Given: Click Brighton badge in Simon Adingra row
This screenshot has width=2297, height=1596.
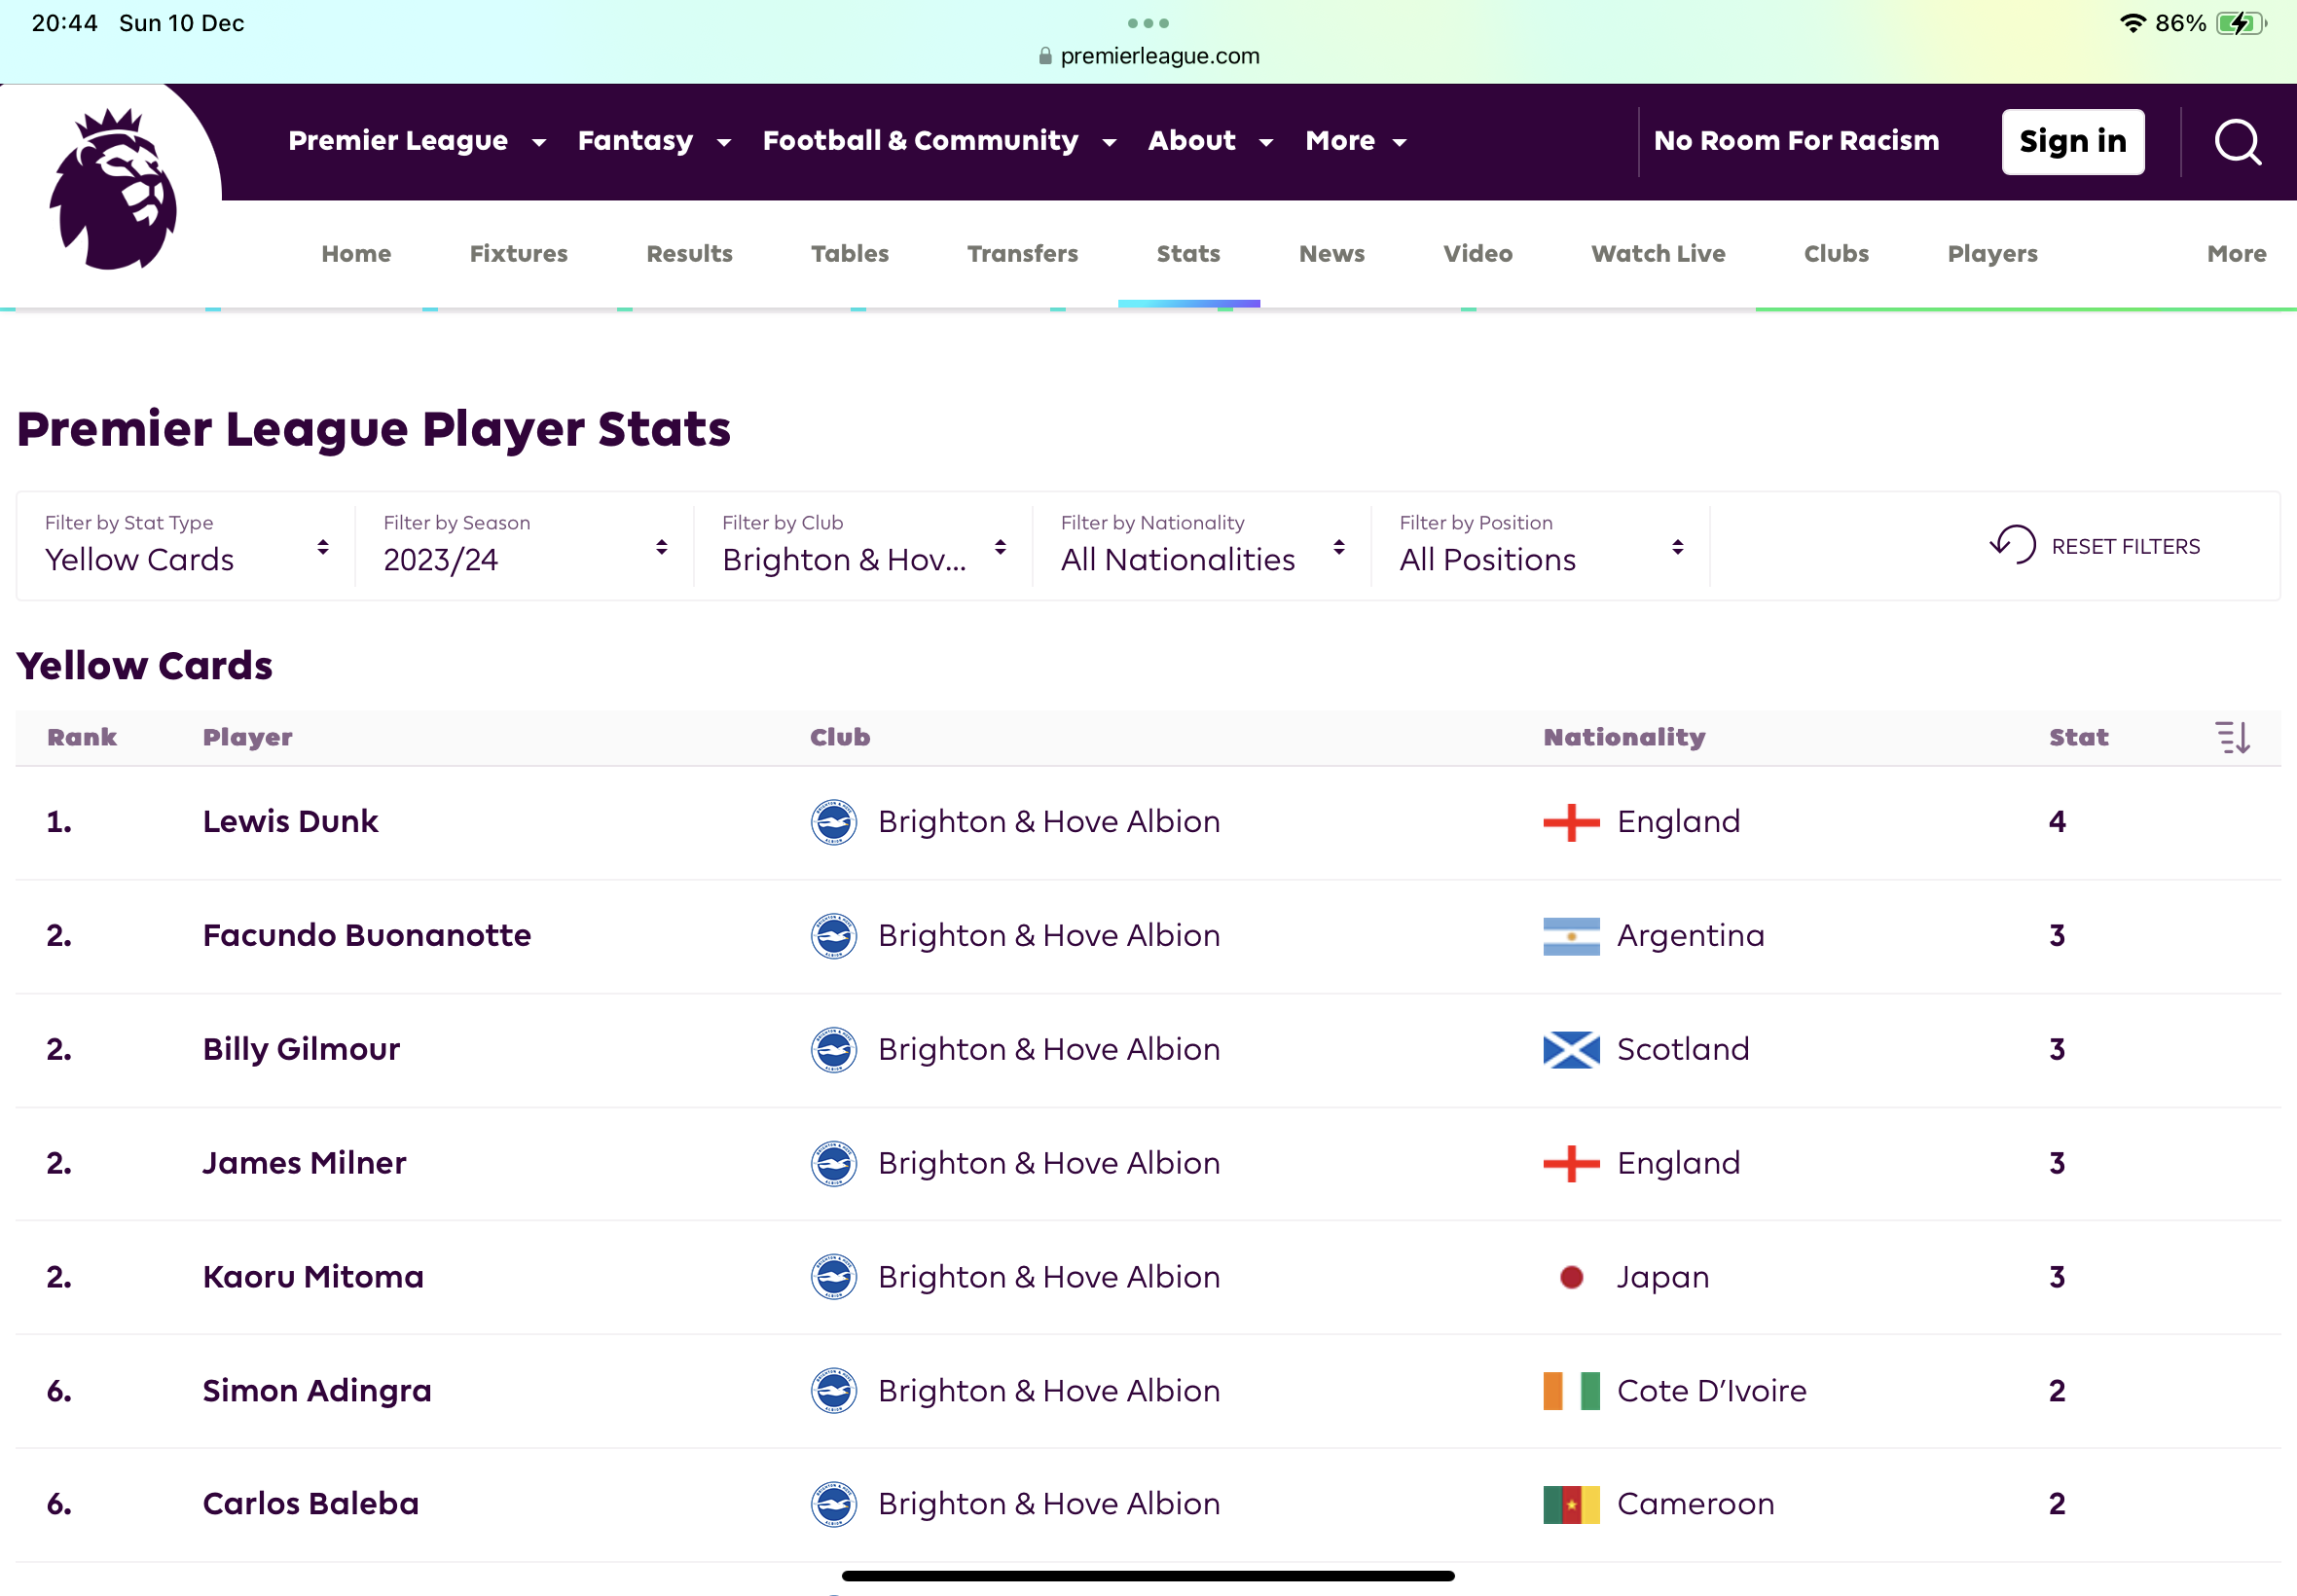Looking at the screenshot, I should pyautogui.click(x=833, y=1391).
